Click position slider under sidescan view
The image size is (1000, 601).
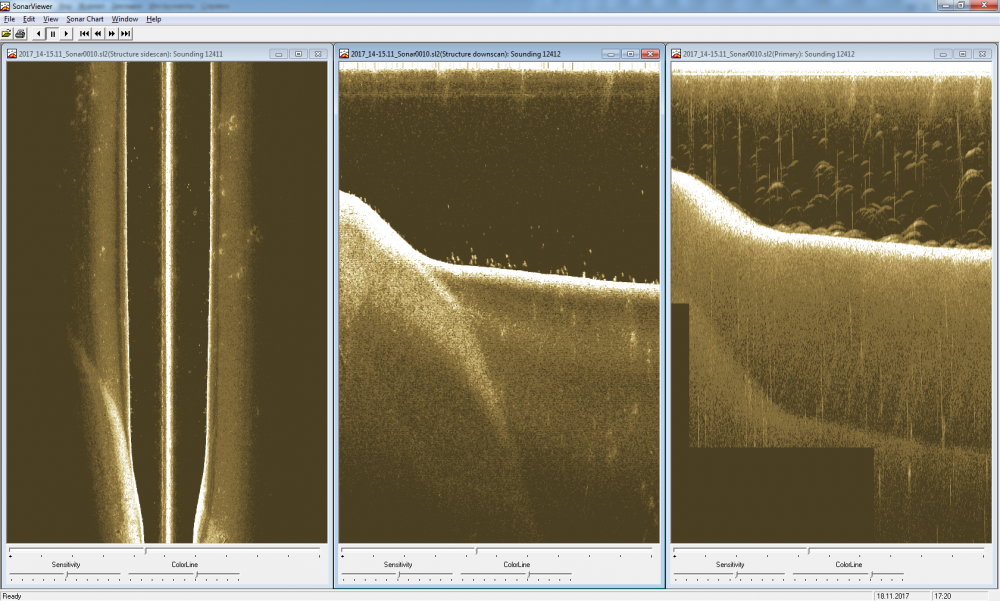[145, 551]
